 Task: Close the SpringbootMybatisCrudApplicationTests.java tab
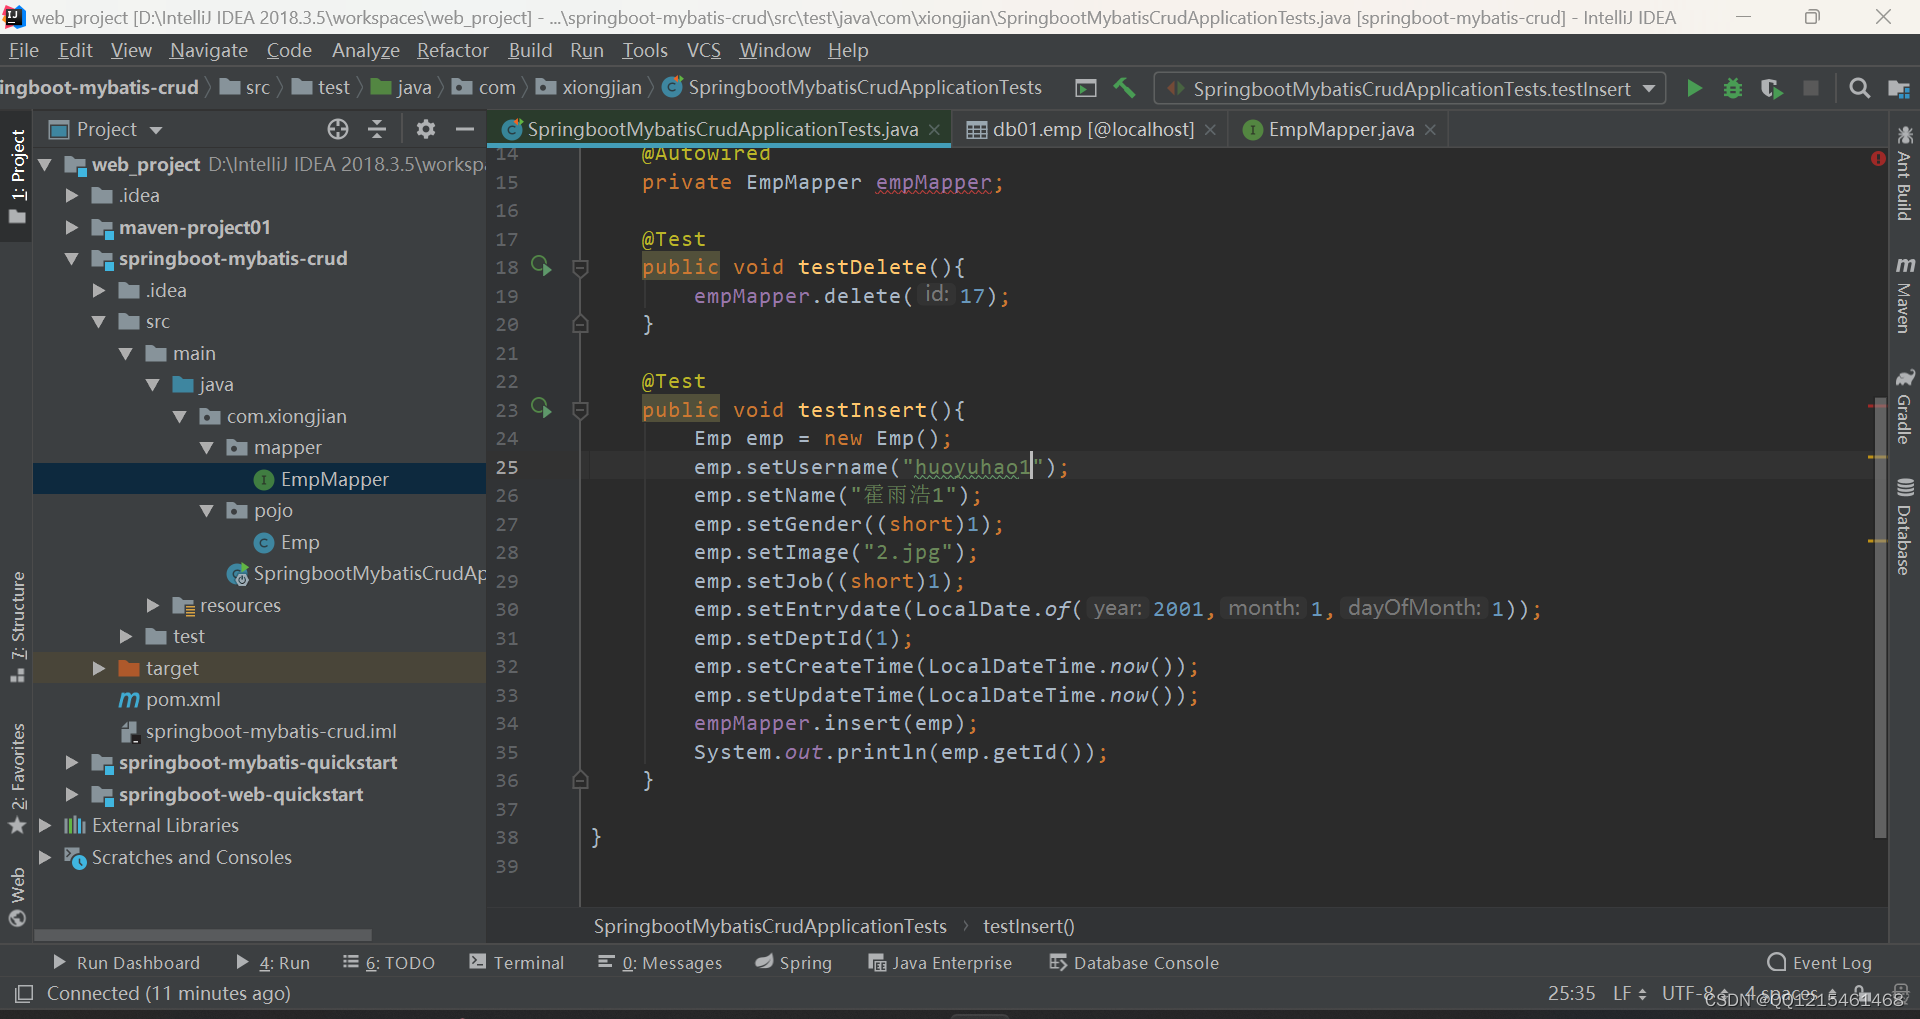(934, 130)
